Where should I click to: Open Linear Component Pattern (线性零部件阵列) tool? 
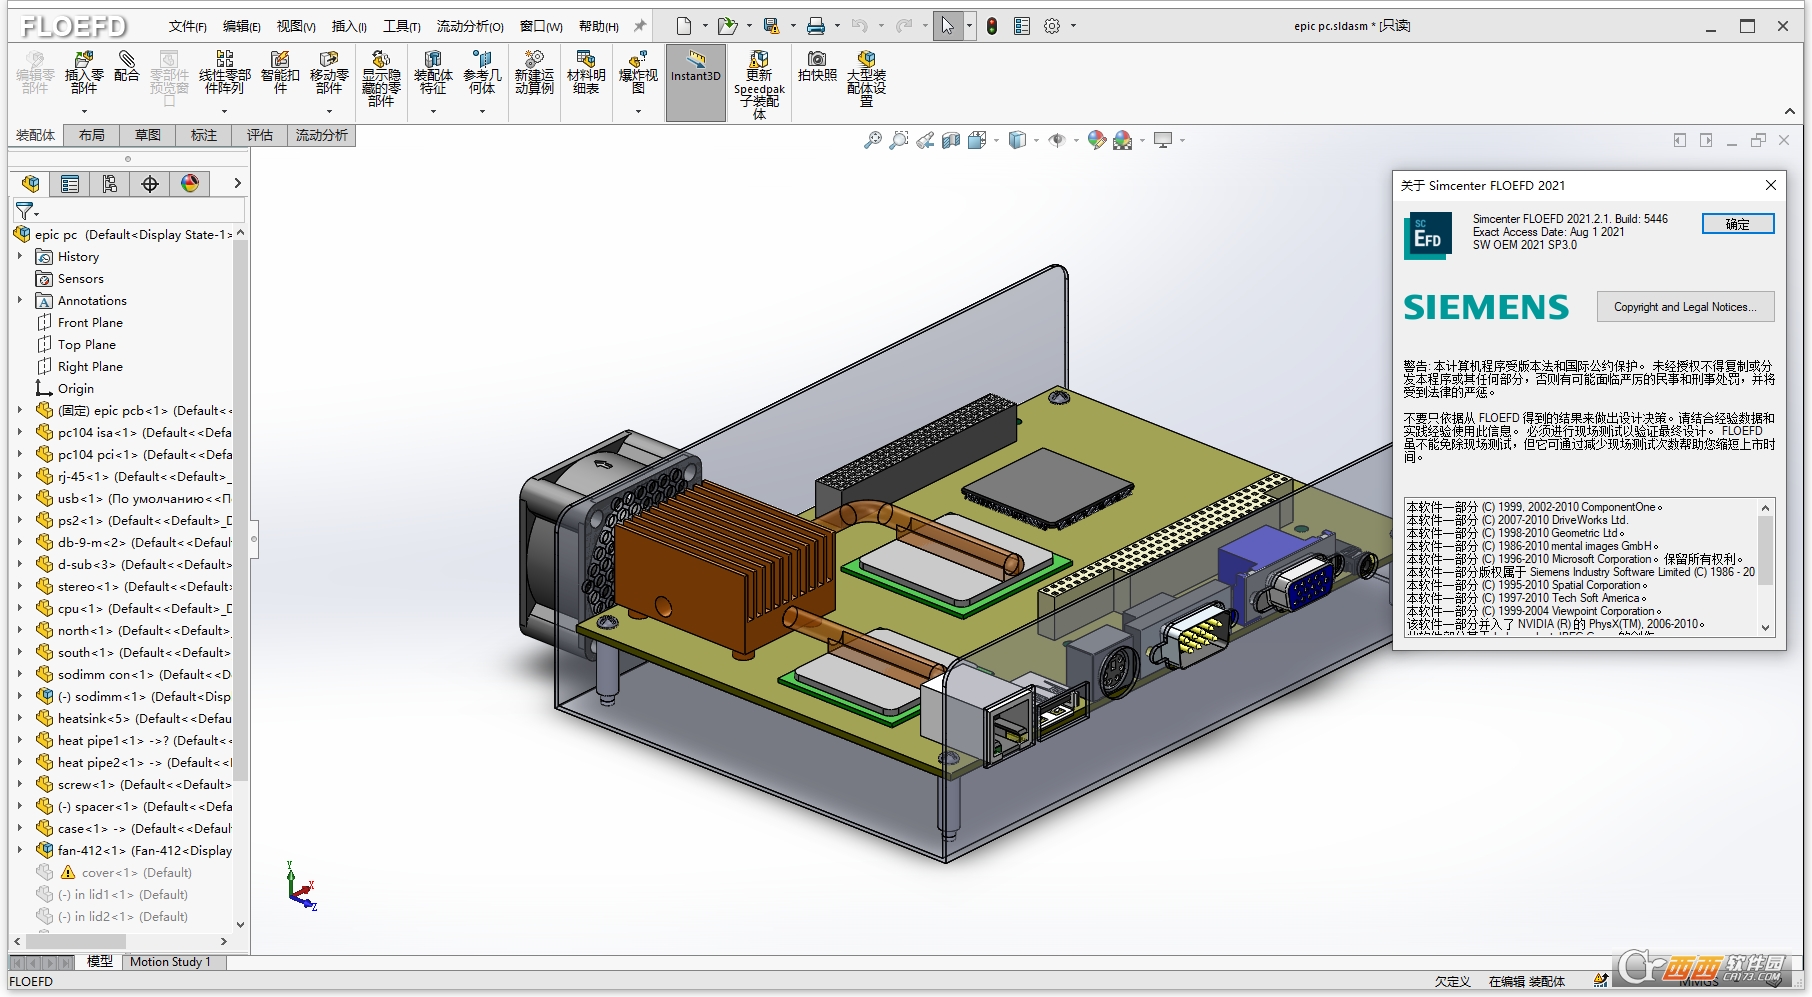225,72
